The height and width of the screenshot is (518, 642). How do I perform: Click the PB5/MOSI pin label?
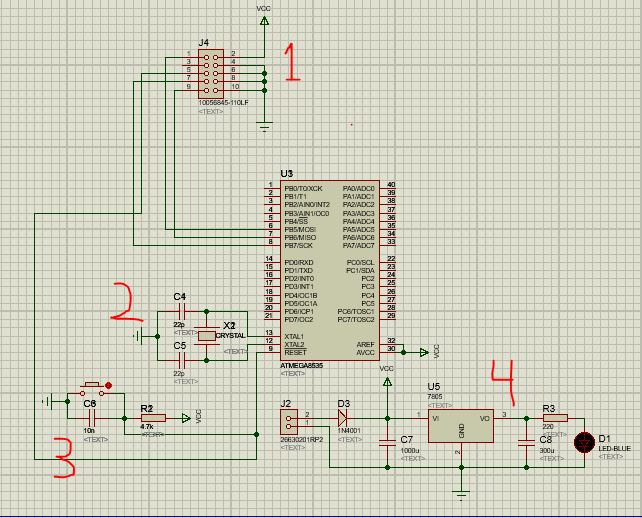300,230
